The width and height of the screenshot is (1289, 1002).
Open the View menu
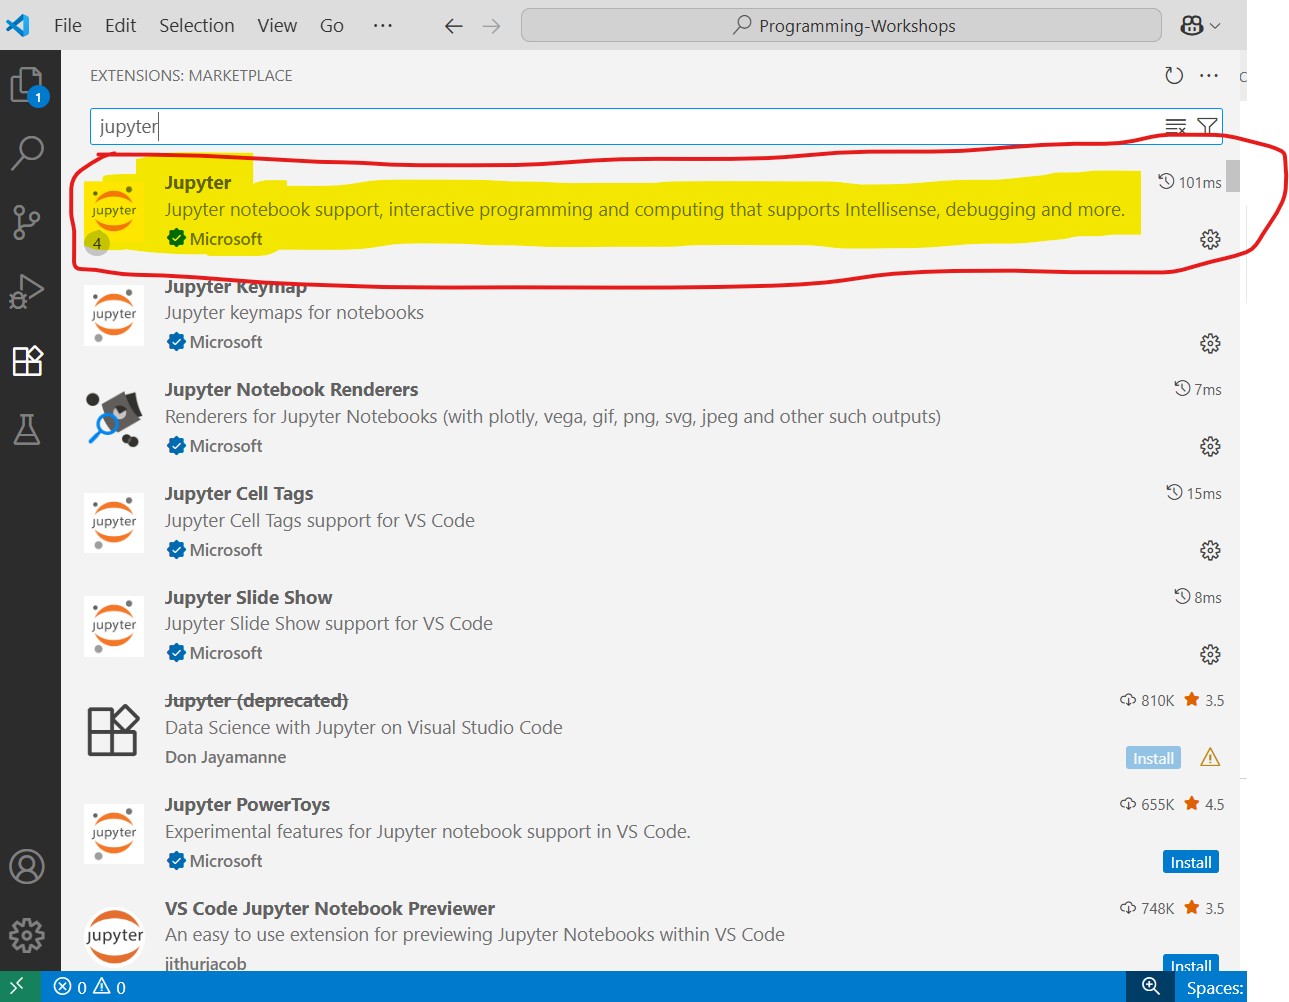point(277,26)
